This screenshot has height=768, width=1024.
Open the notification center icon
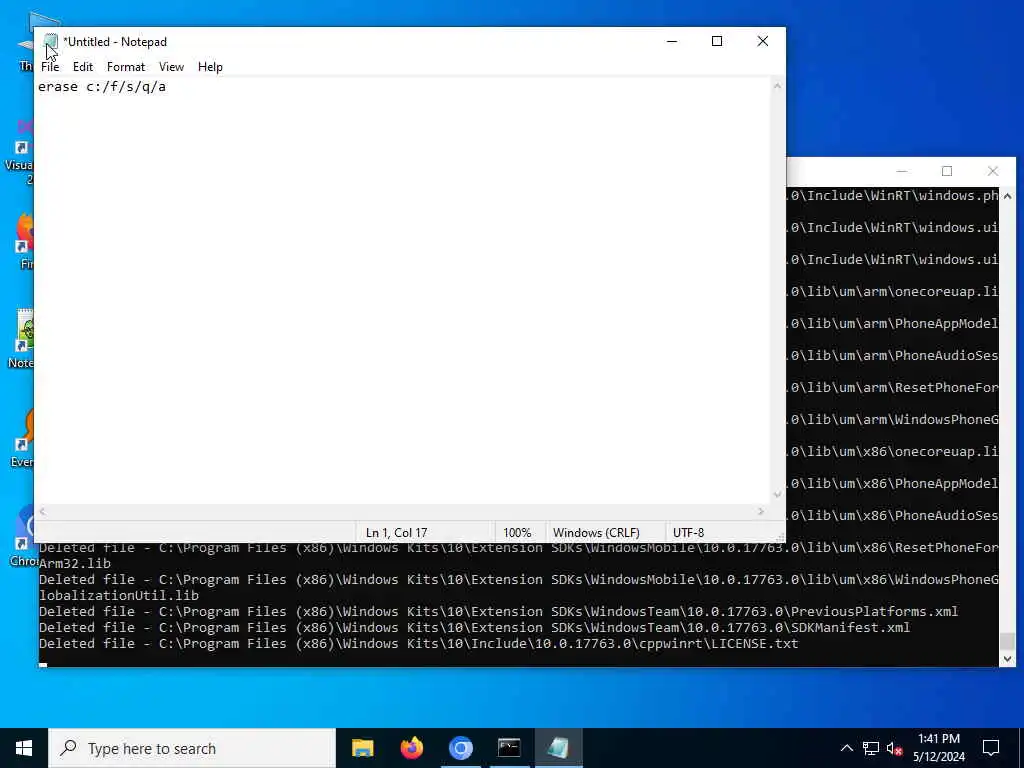coord(991,748)
